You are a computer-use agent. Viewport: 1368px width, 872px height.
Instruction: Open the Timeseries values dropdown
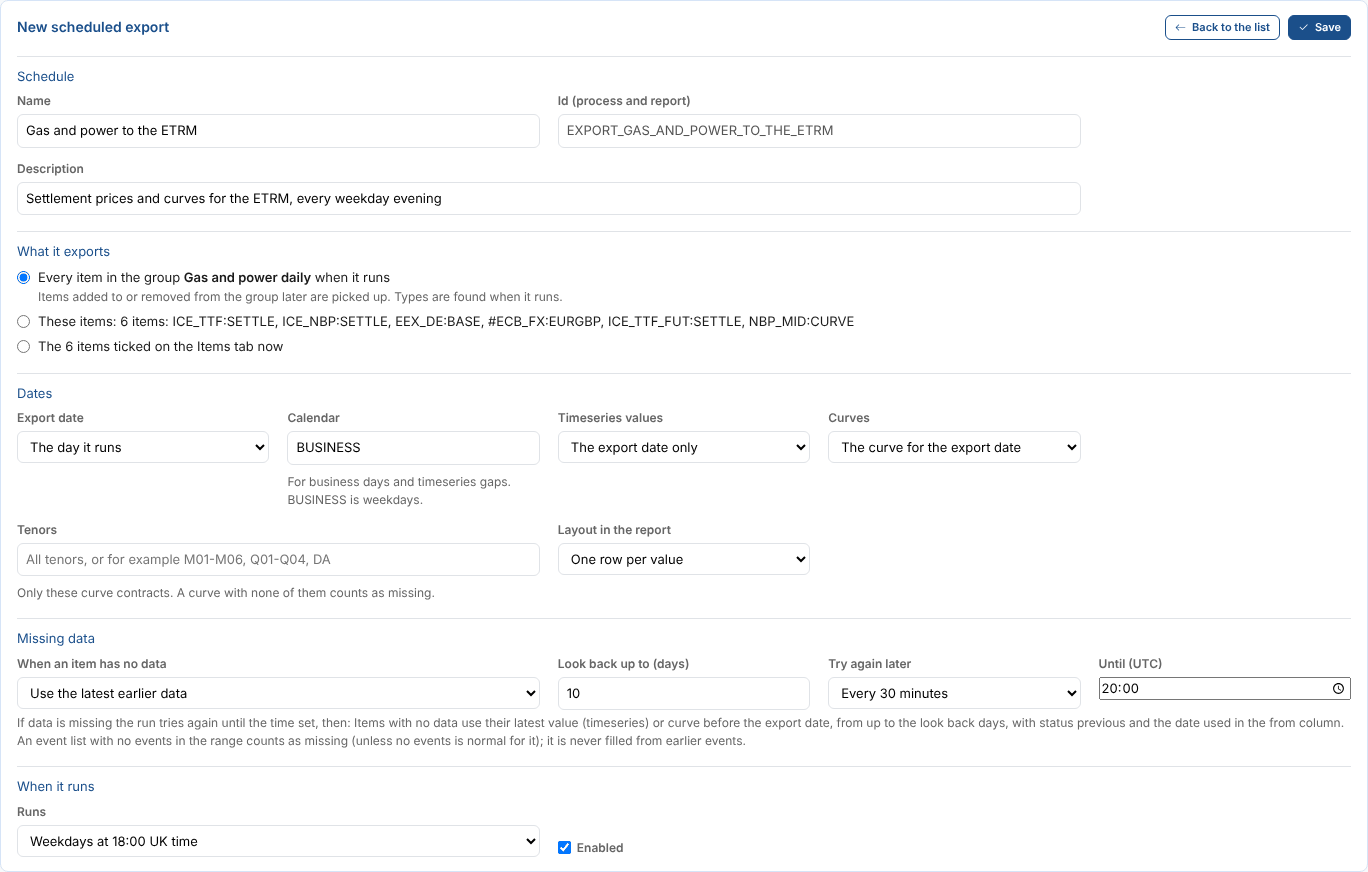tap(684, 447)
